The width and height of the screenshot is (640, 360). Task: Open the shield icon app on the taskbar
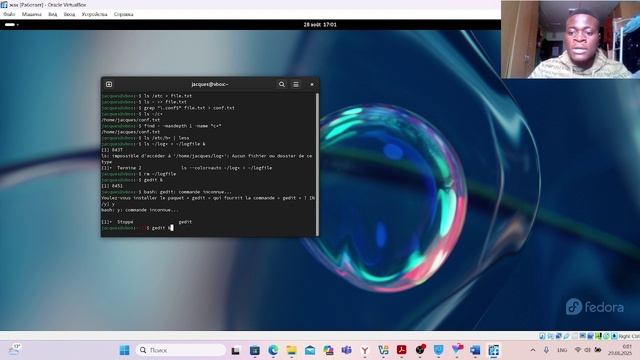tap(438, 350)
